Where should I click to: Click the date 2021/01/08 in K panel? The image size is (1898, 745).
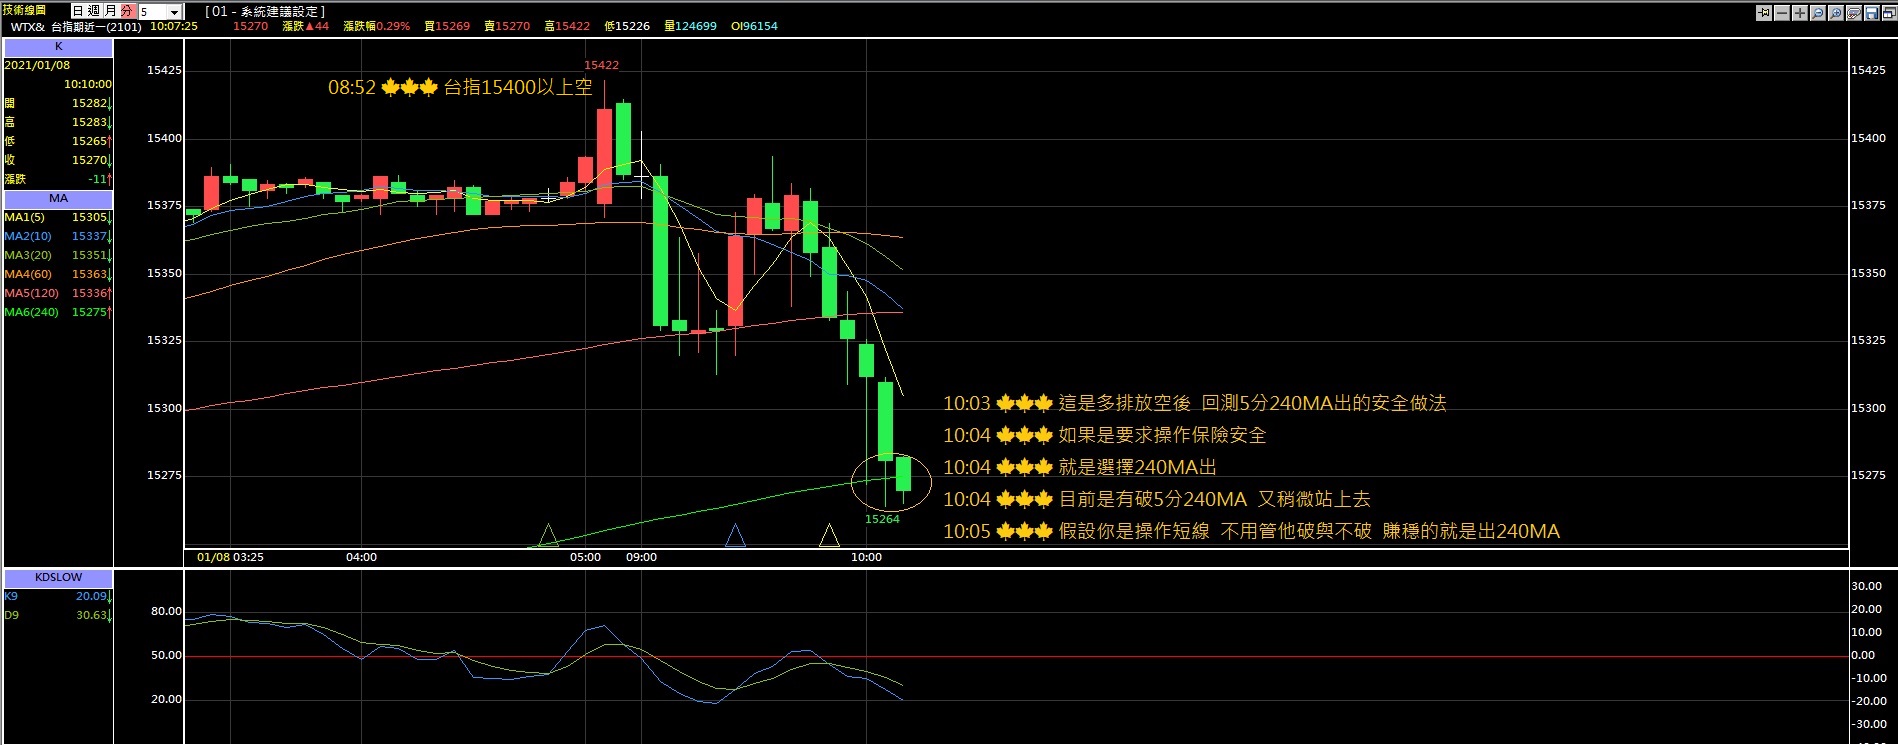tap(37, 65)
